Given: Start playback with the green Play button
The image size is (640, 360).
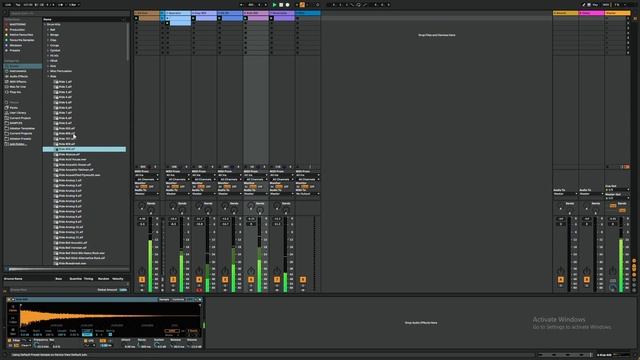Looking at the screenshot, I should pyautogui.click(x=274, y=5).
